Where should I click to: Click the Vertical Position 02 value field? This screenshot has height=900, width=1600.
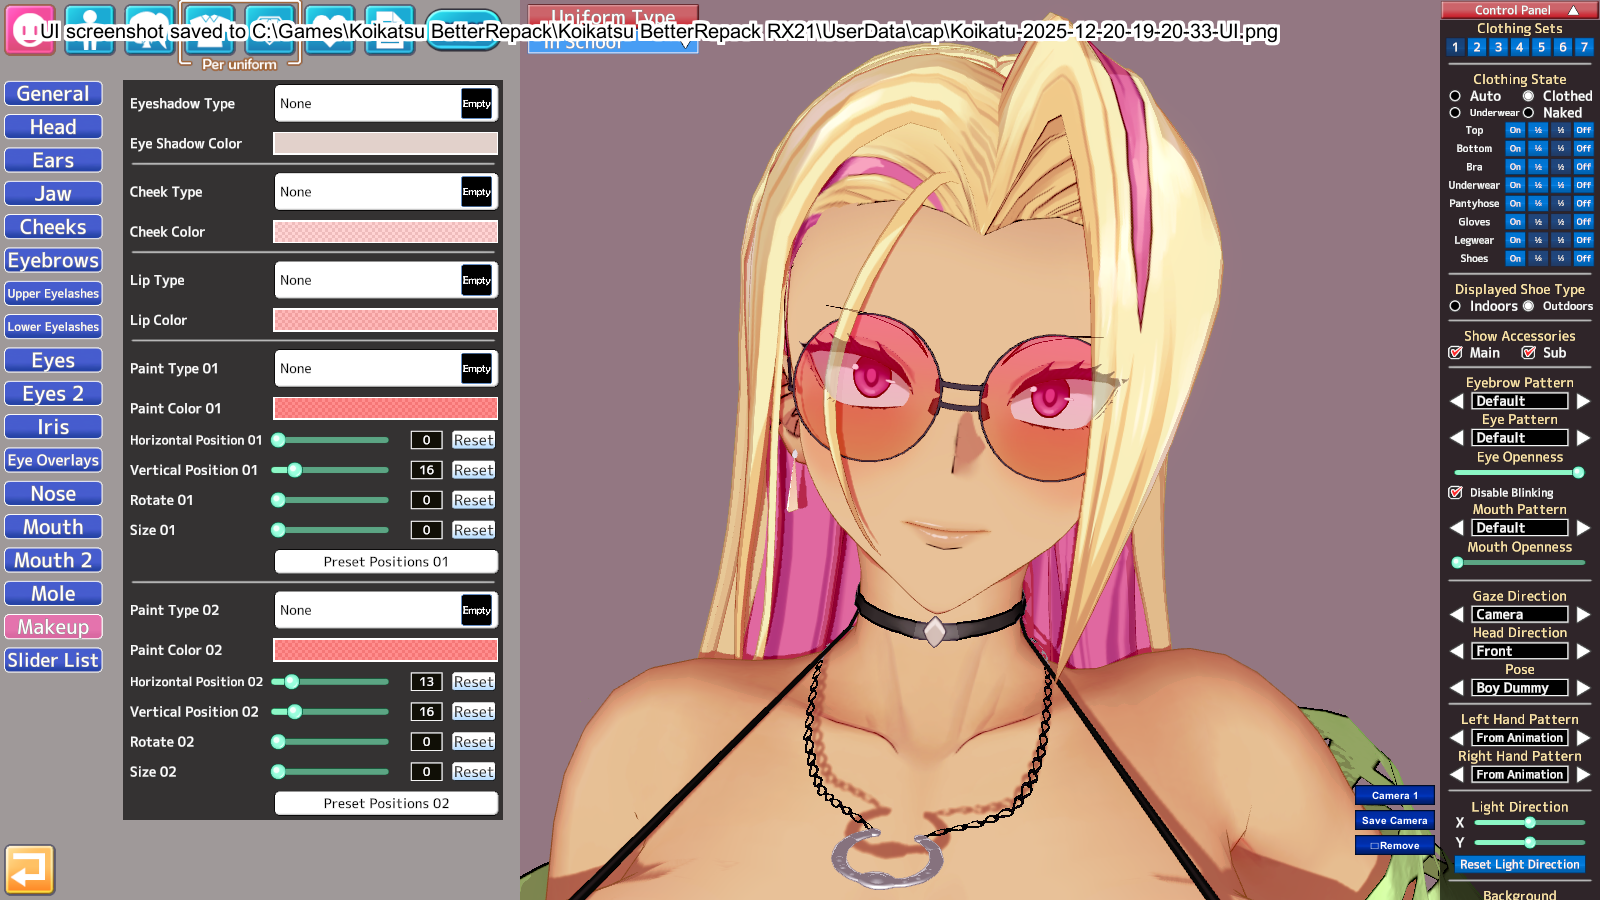coord(426,712)
